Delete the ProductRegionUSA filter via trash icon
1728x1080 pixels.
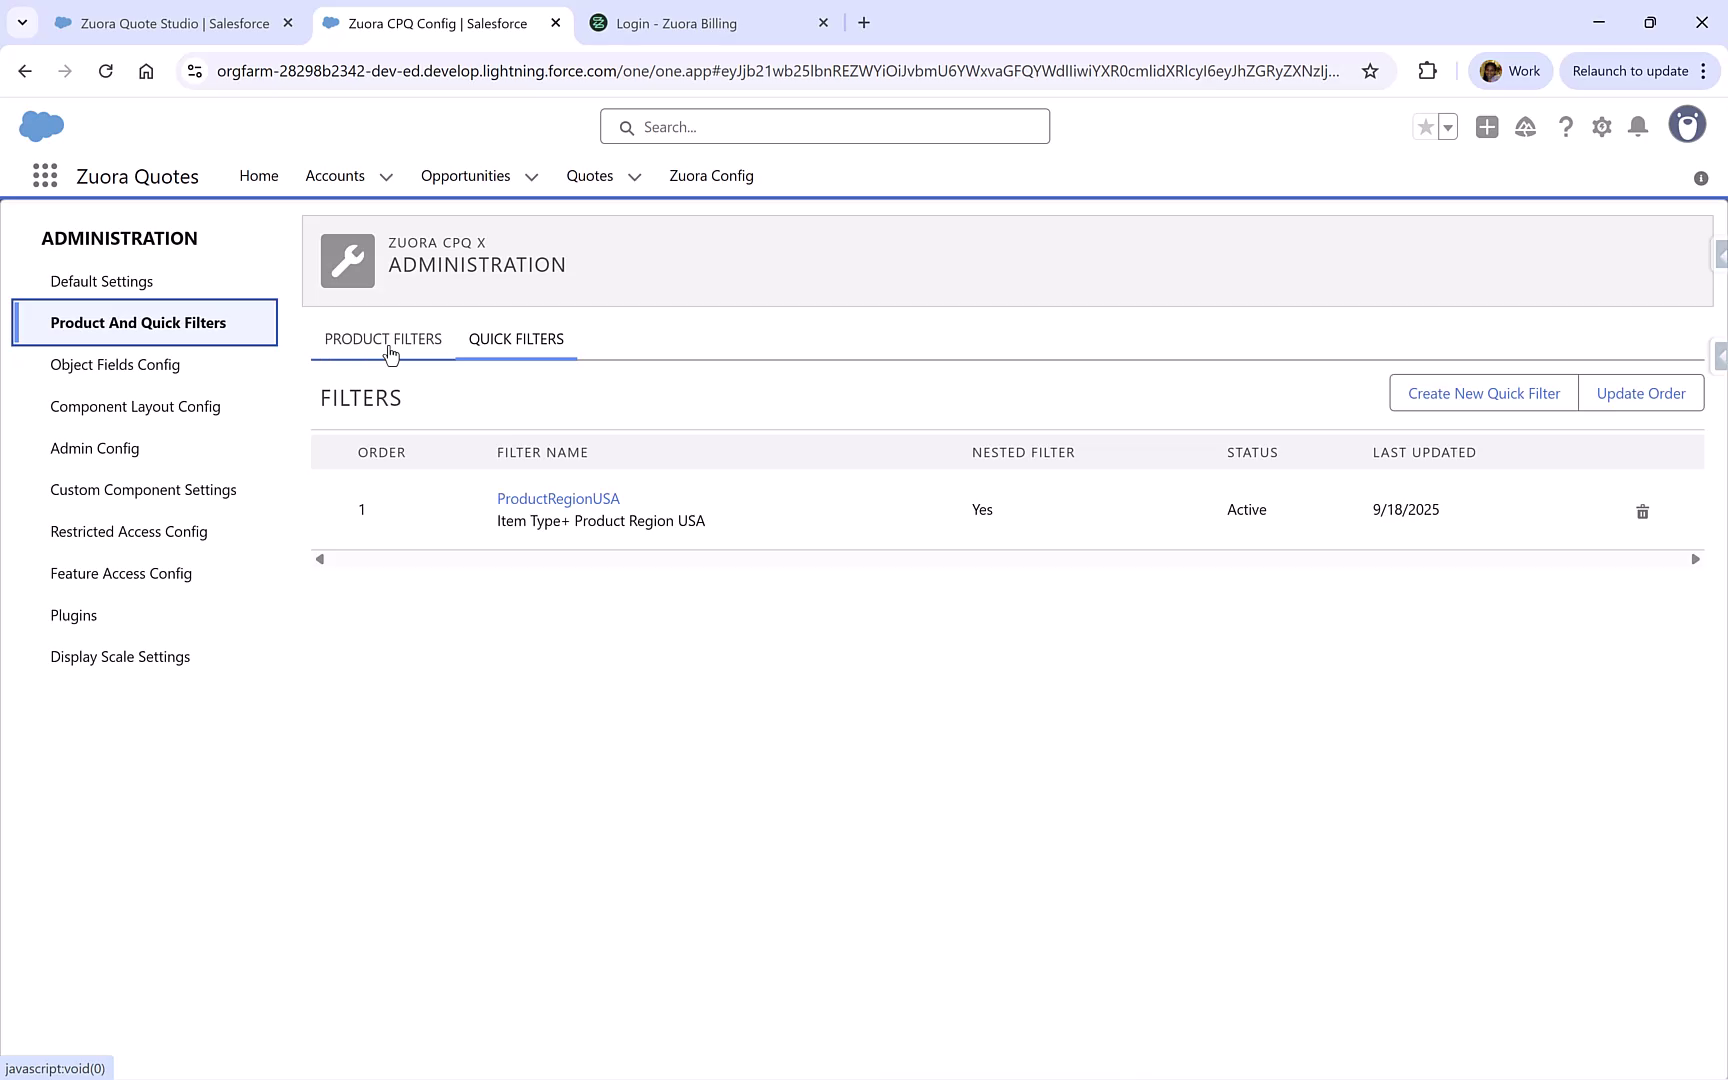pos(1642,511)
